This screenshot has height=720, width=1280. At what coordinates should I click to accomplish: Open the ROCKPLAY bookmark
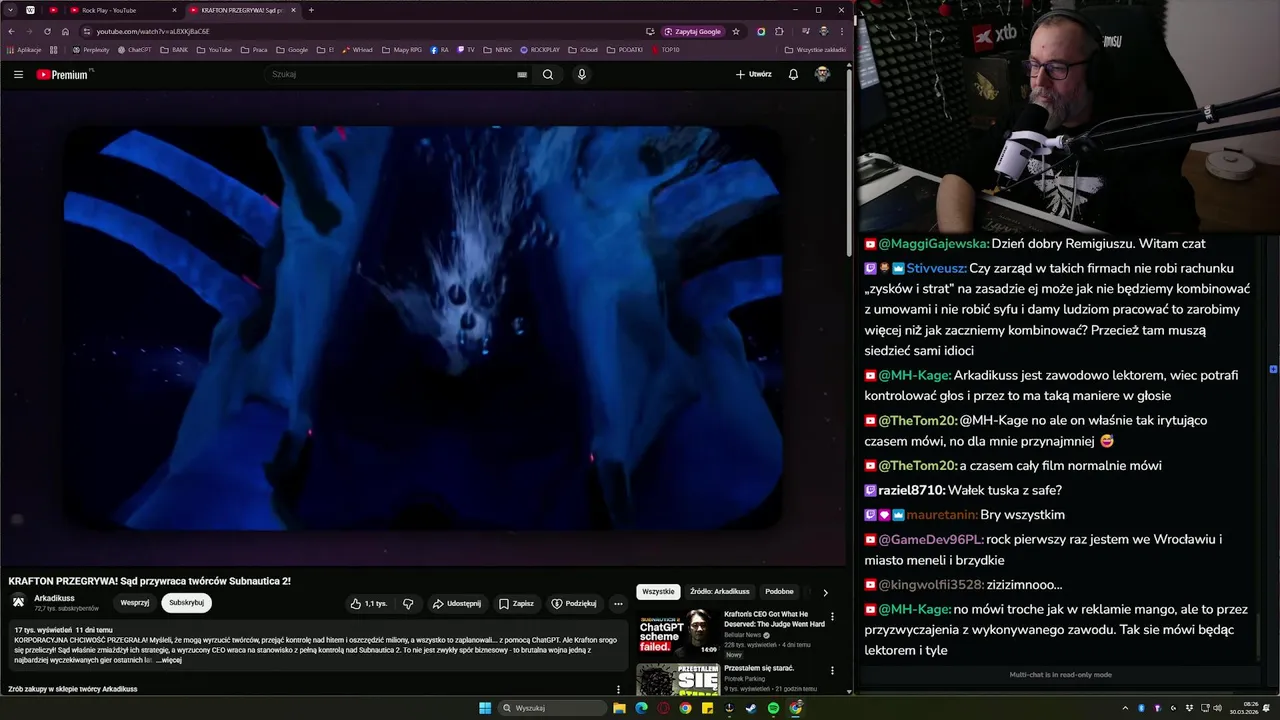pos(540,49)
